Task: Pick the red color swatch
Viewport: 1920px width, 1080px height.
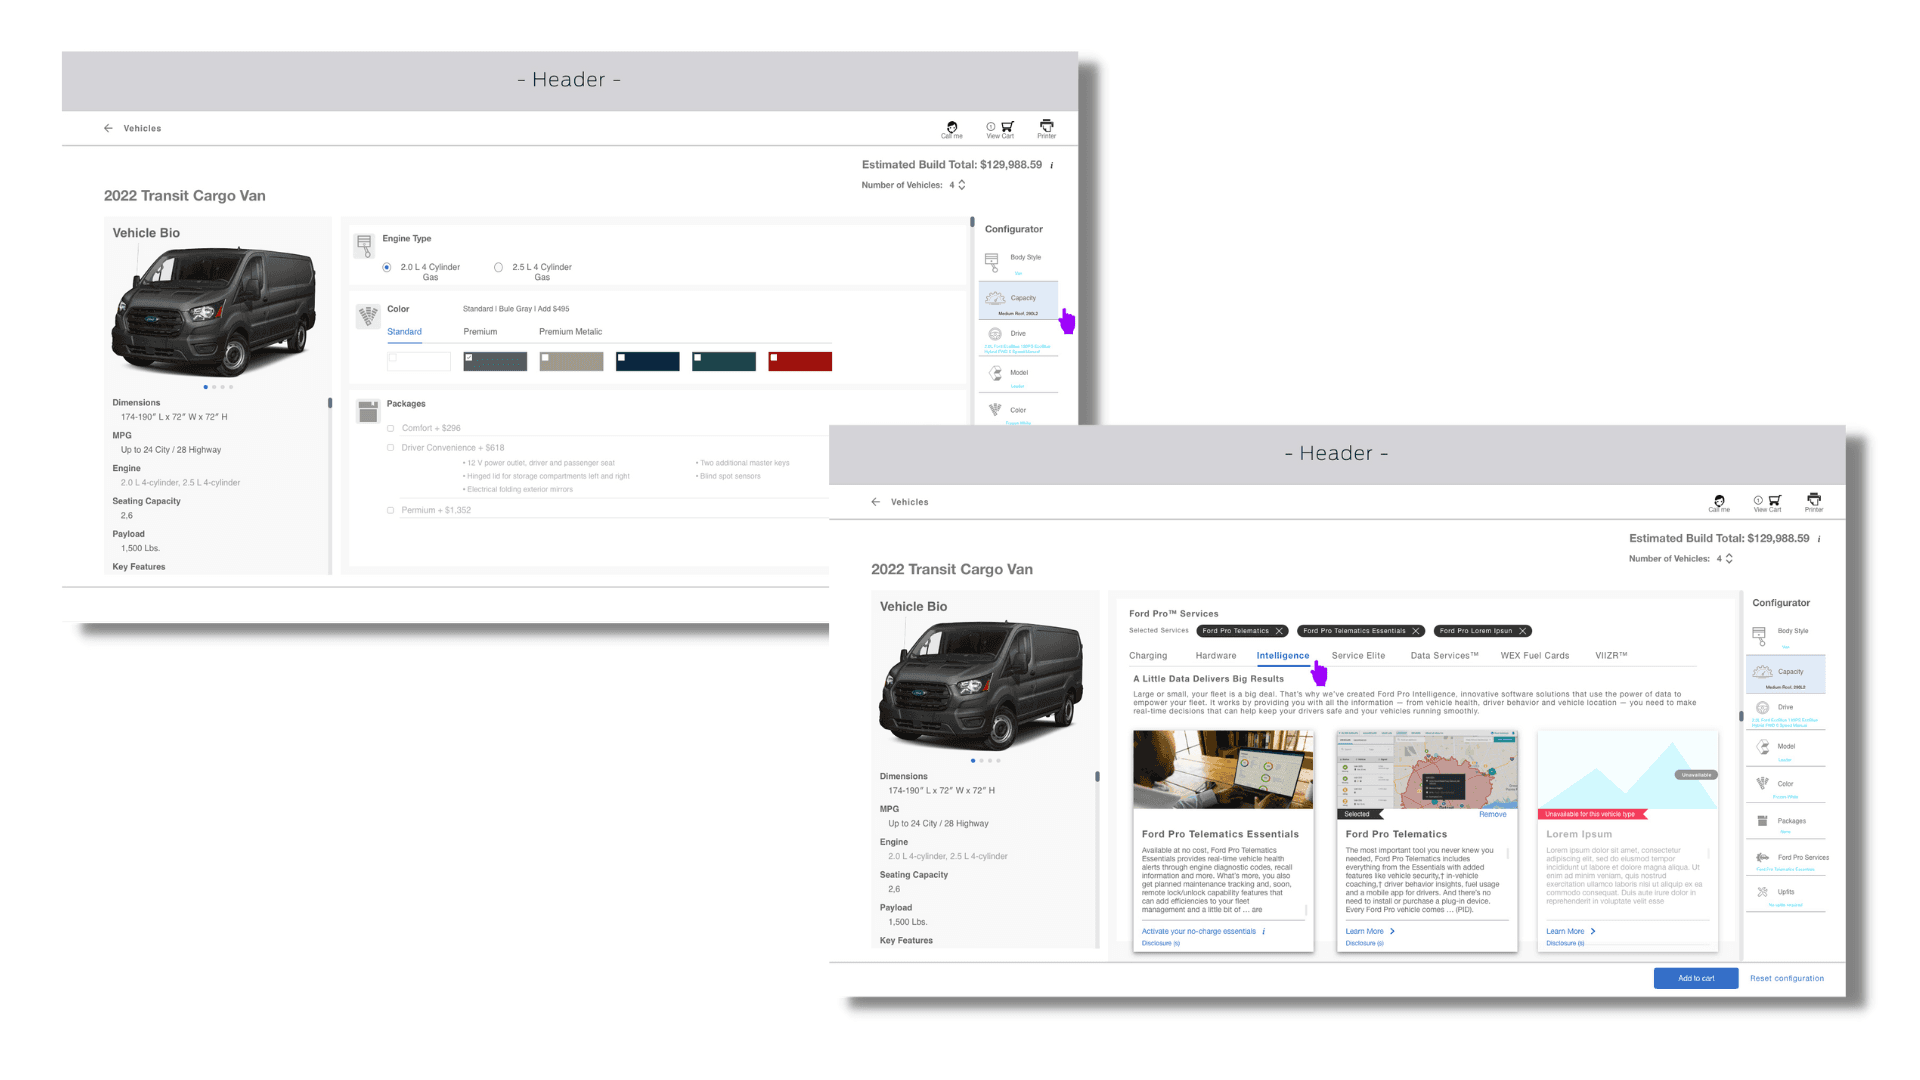Action: pos(800,362)
